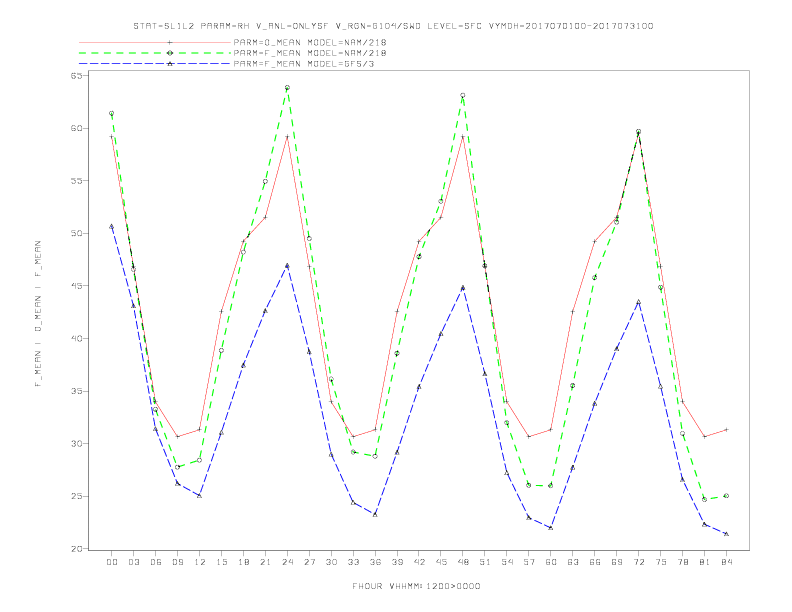Viewport: 792px width, 612px height.
Task: Click blue triangle data point at hour 36
Action: pyautogui.click(x=375, y=515)
